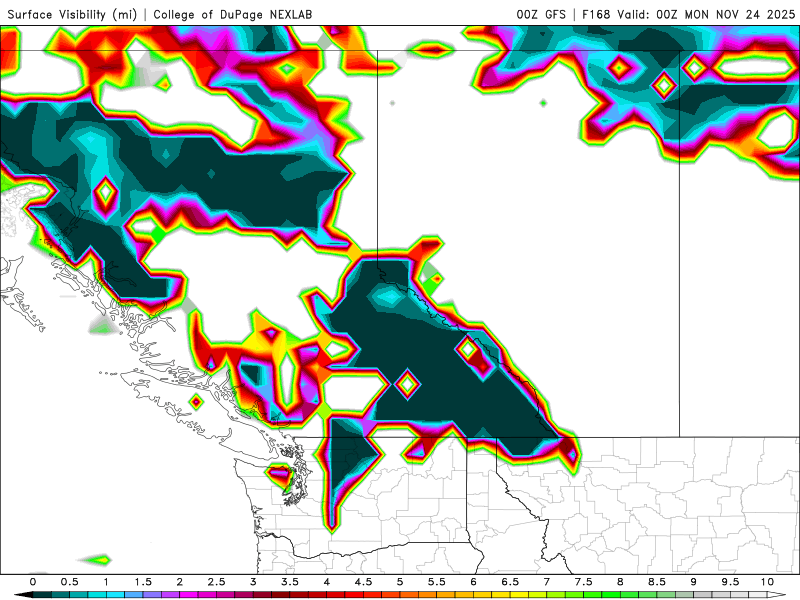Click the colorbar label "10"
This screenshot has width=800, height=600.
click(767, 582)
